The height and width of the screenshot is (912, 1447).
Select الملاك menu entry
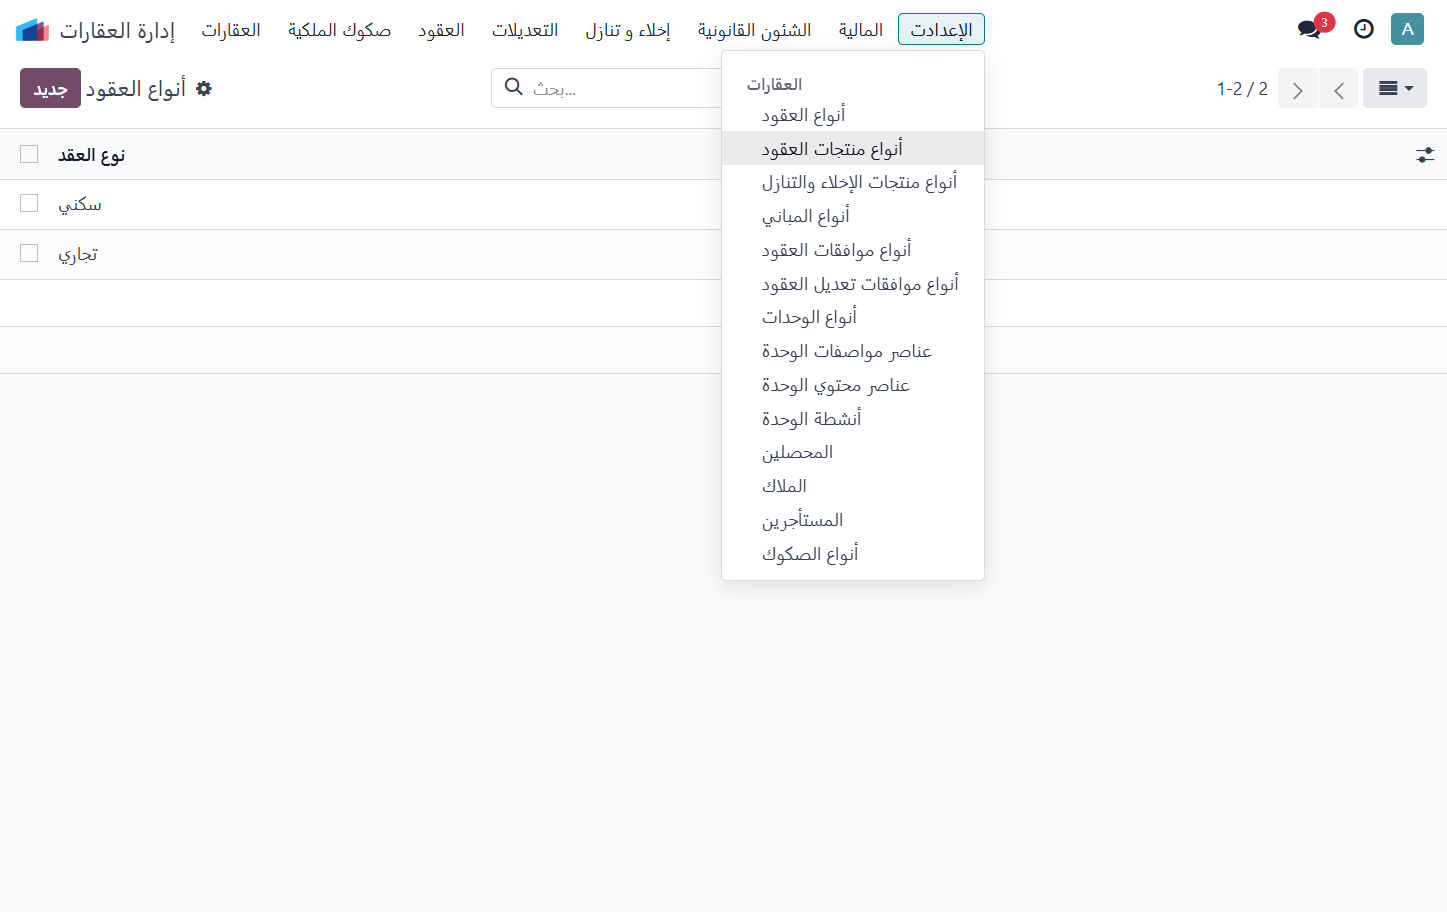[853, 486]
